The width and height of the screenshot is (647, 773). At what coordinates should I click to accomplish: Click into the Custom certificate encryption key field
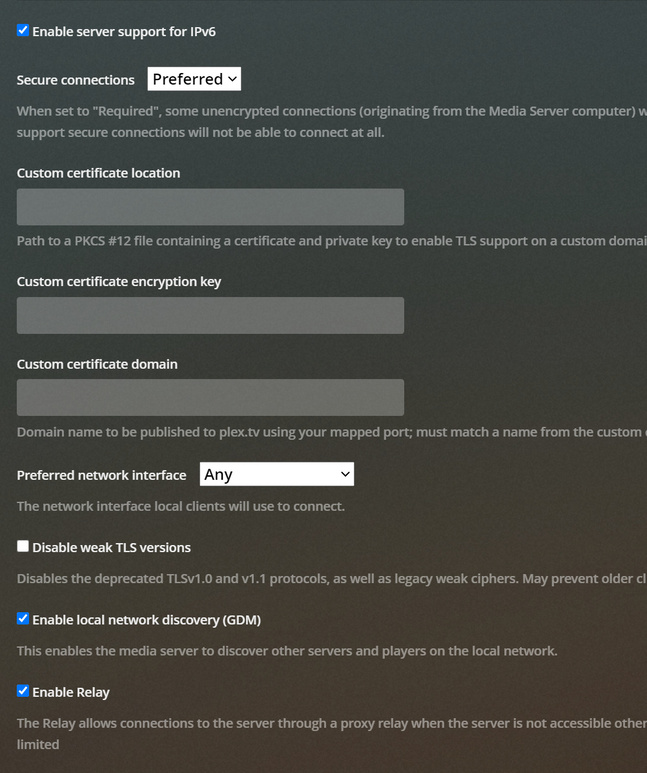pos(210,315)
